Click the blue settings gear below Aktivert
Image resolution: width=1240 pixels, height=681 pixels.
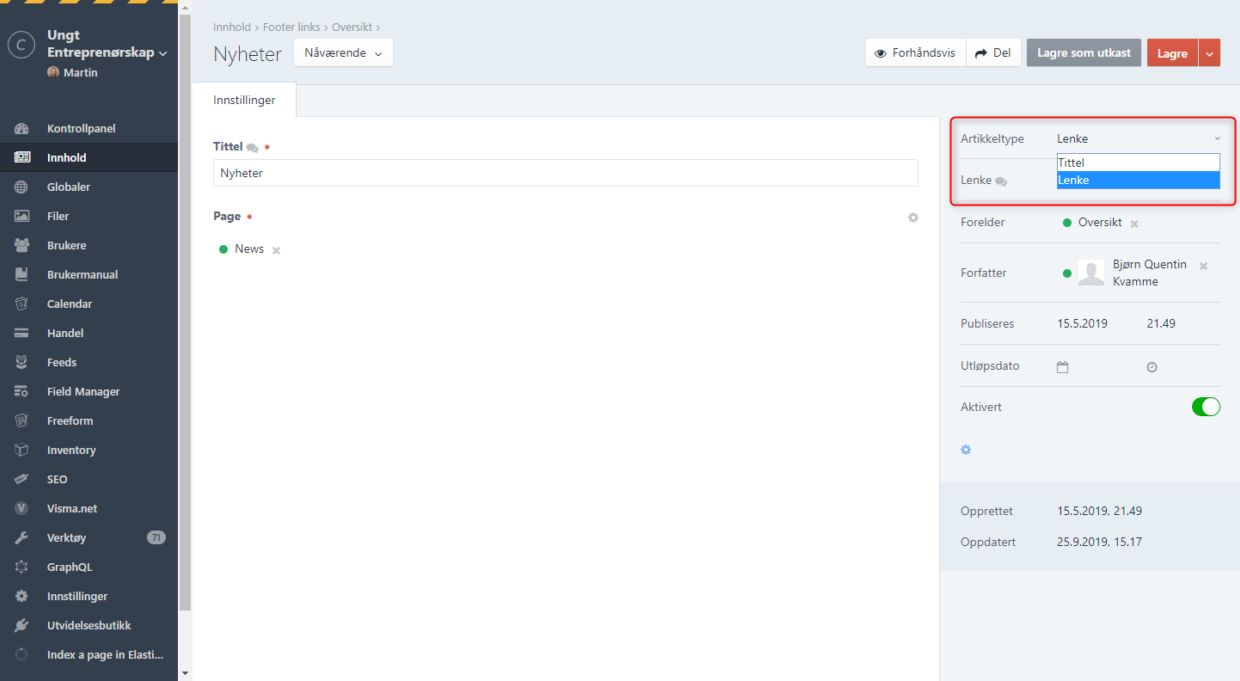[x=966, y=450]
